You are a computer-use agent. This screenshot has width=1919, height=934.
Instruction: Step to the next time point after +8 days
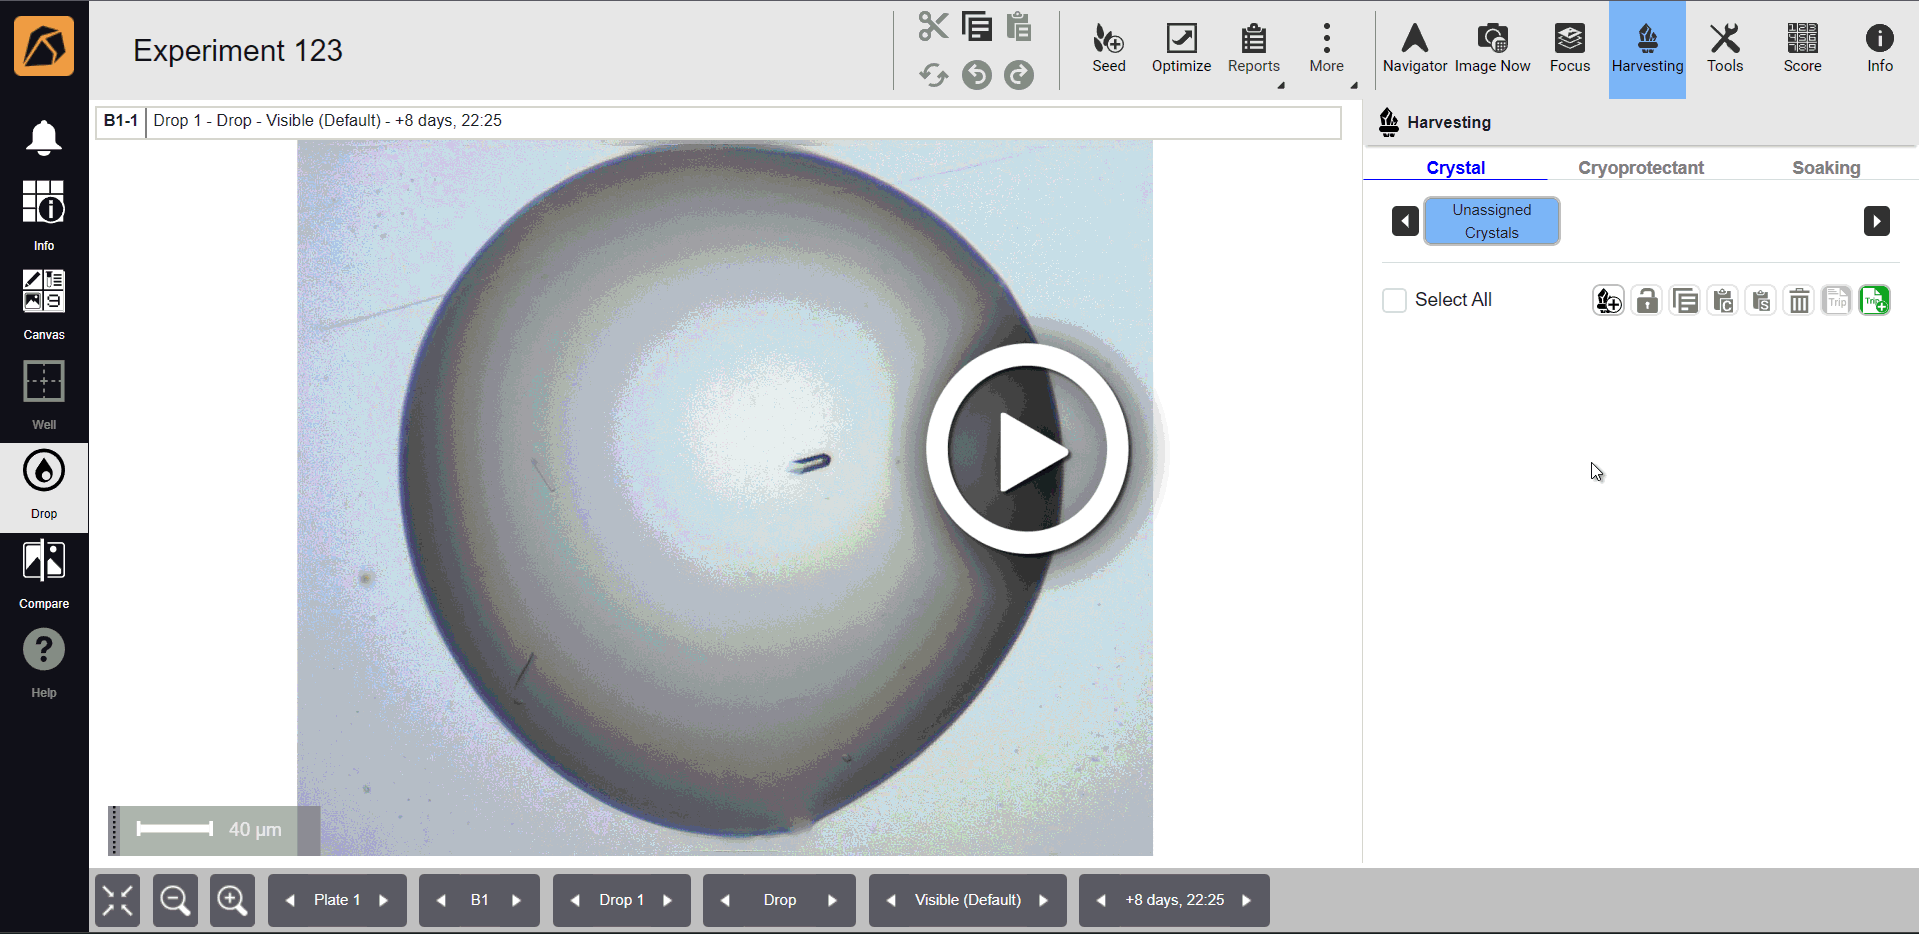click(1247, 900)
